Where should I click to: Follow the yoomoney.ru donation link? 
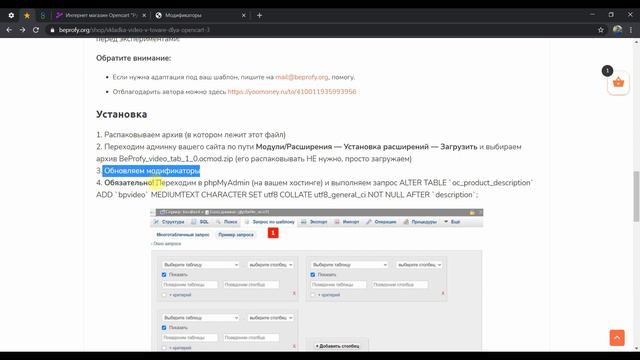tap(292, 92)
